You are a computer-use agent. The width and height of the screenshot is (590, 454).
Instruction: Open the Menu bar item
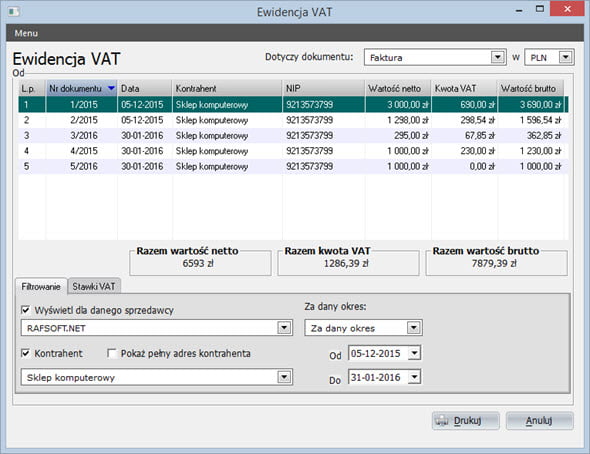click(26, 33)
